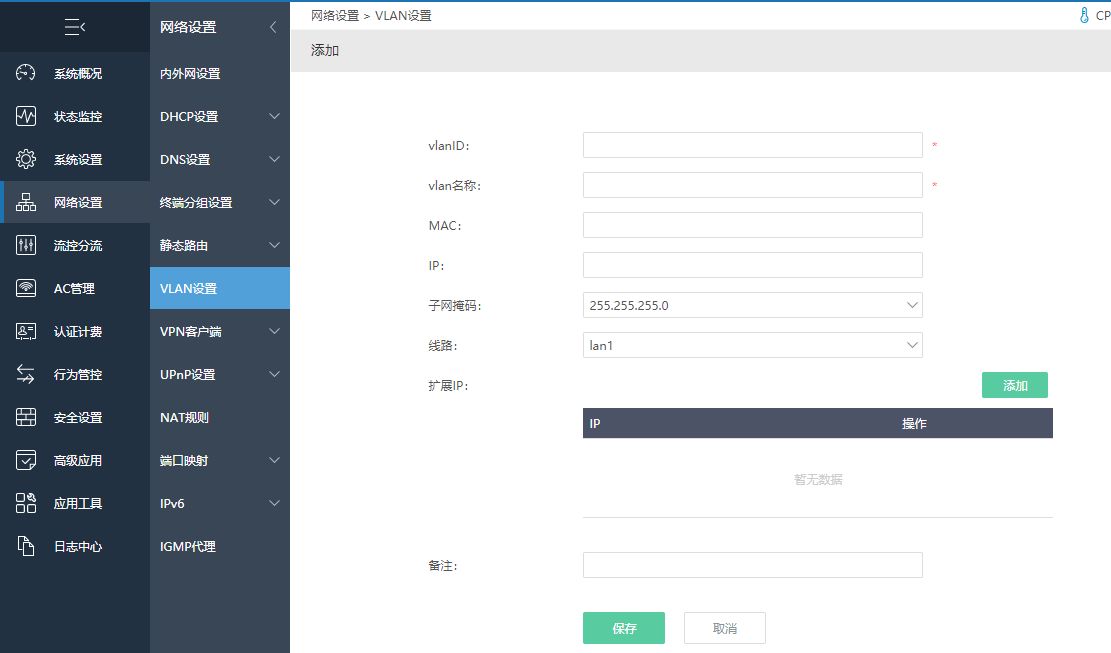Click the green 保存 button
The image size is (1111, 653).
coord(624,628)
